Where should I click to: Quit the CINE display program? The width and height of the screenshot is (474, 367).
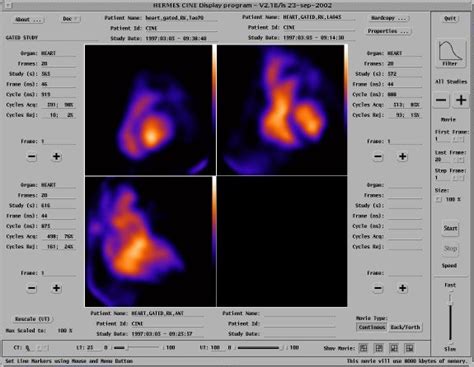pos(450,18)
